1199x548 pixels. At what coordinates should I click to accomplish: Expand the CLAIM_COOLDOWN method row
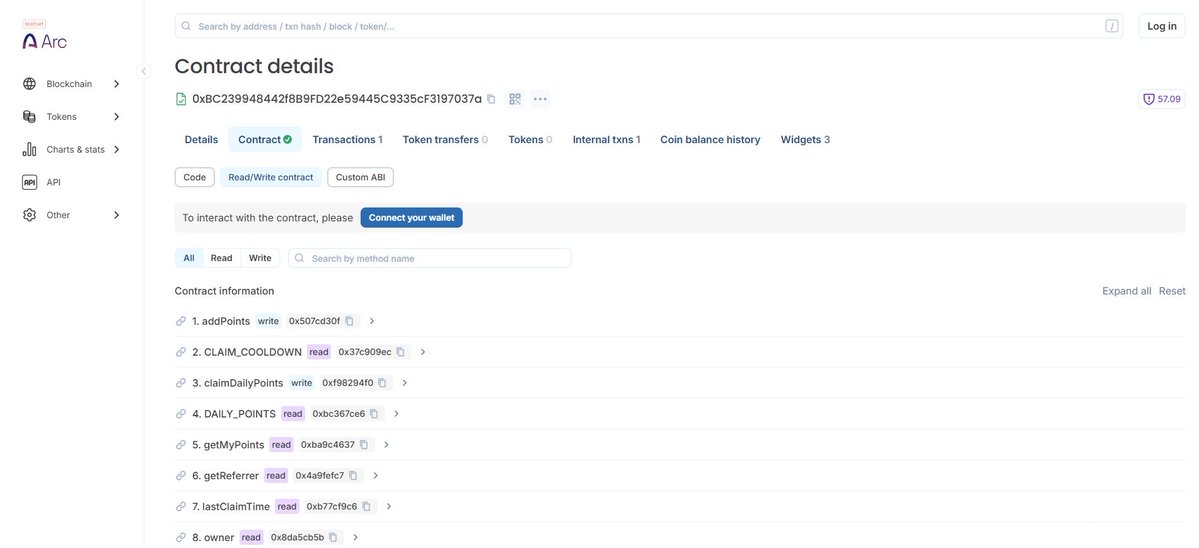423,352
